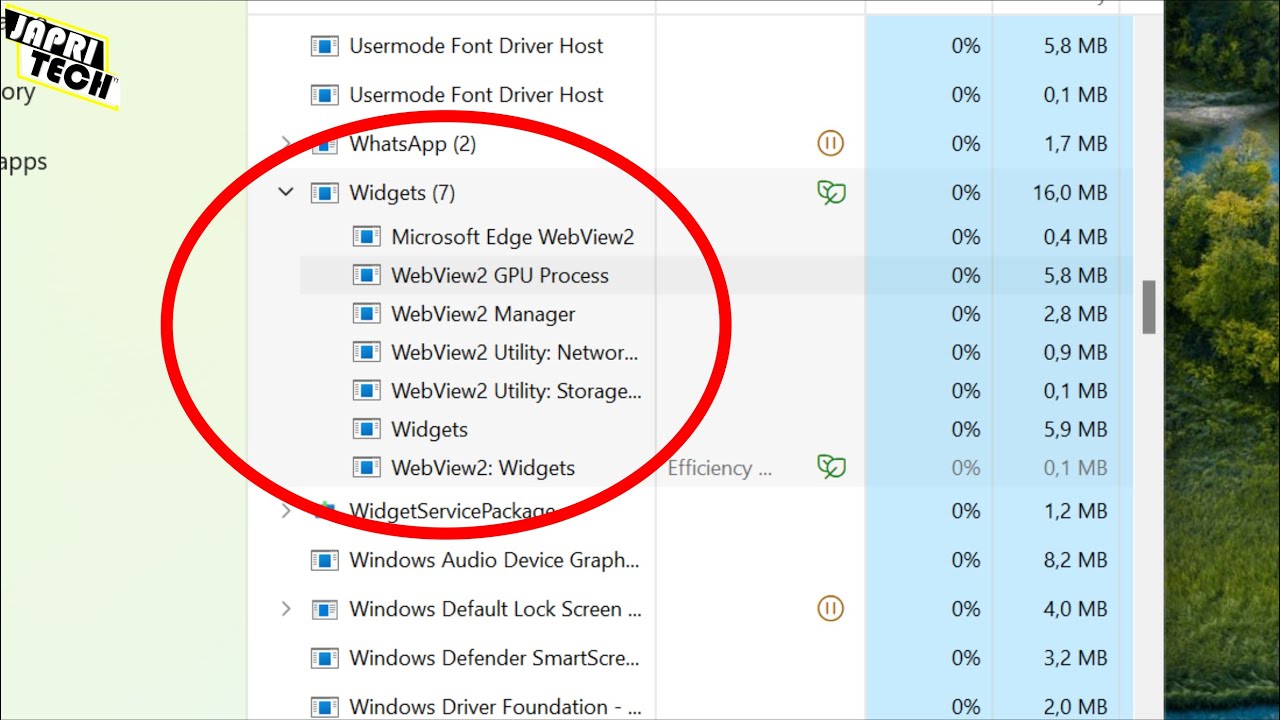
Task: Click the WebView2: Widgets process icon
Action: [x=367, y=468]
